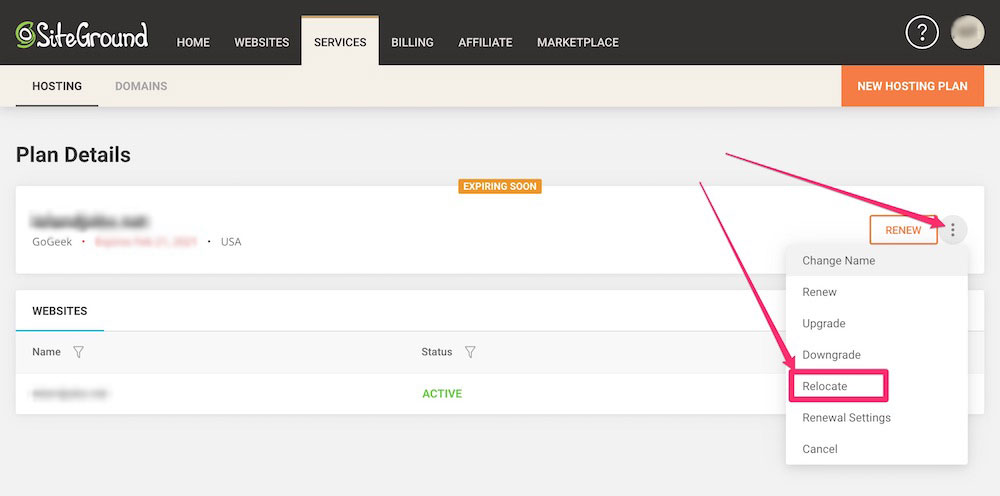Filter websites by Name funnel icon

[x=78, y=352]
